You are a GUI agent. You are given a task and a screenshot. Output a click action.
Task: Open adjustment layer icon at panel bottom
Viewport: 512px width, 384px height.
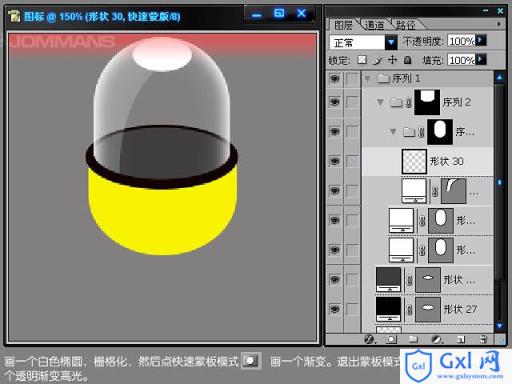(x=437, y=339)
